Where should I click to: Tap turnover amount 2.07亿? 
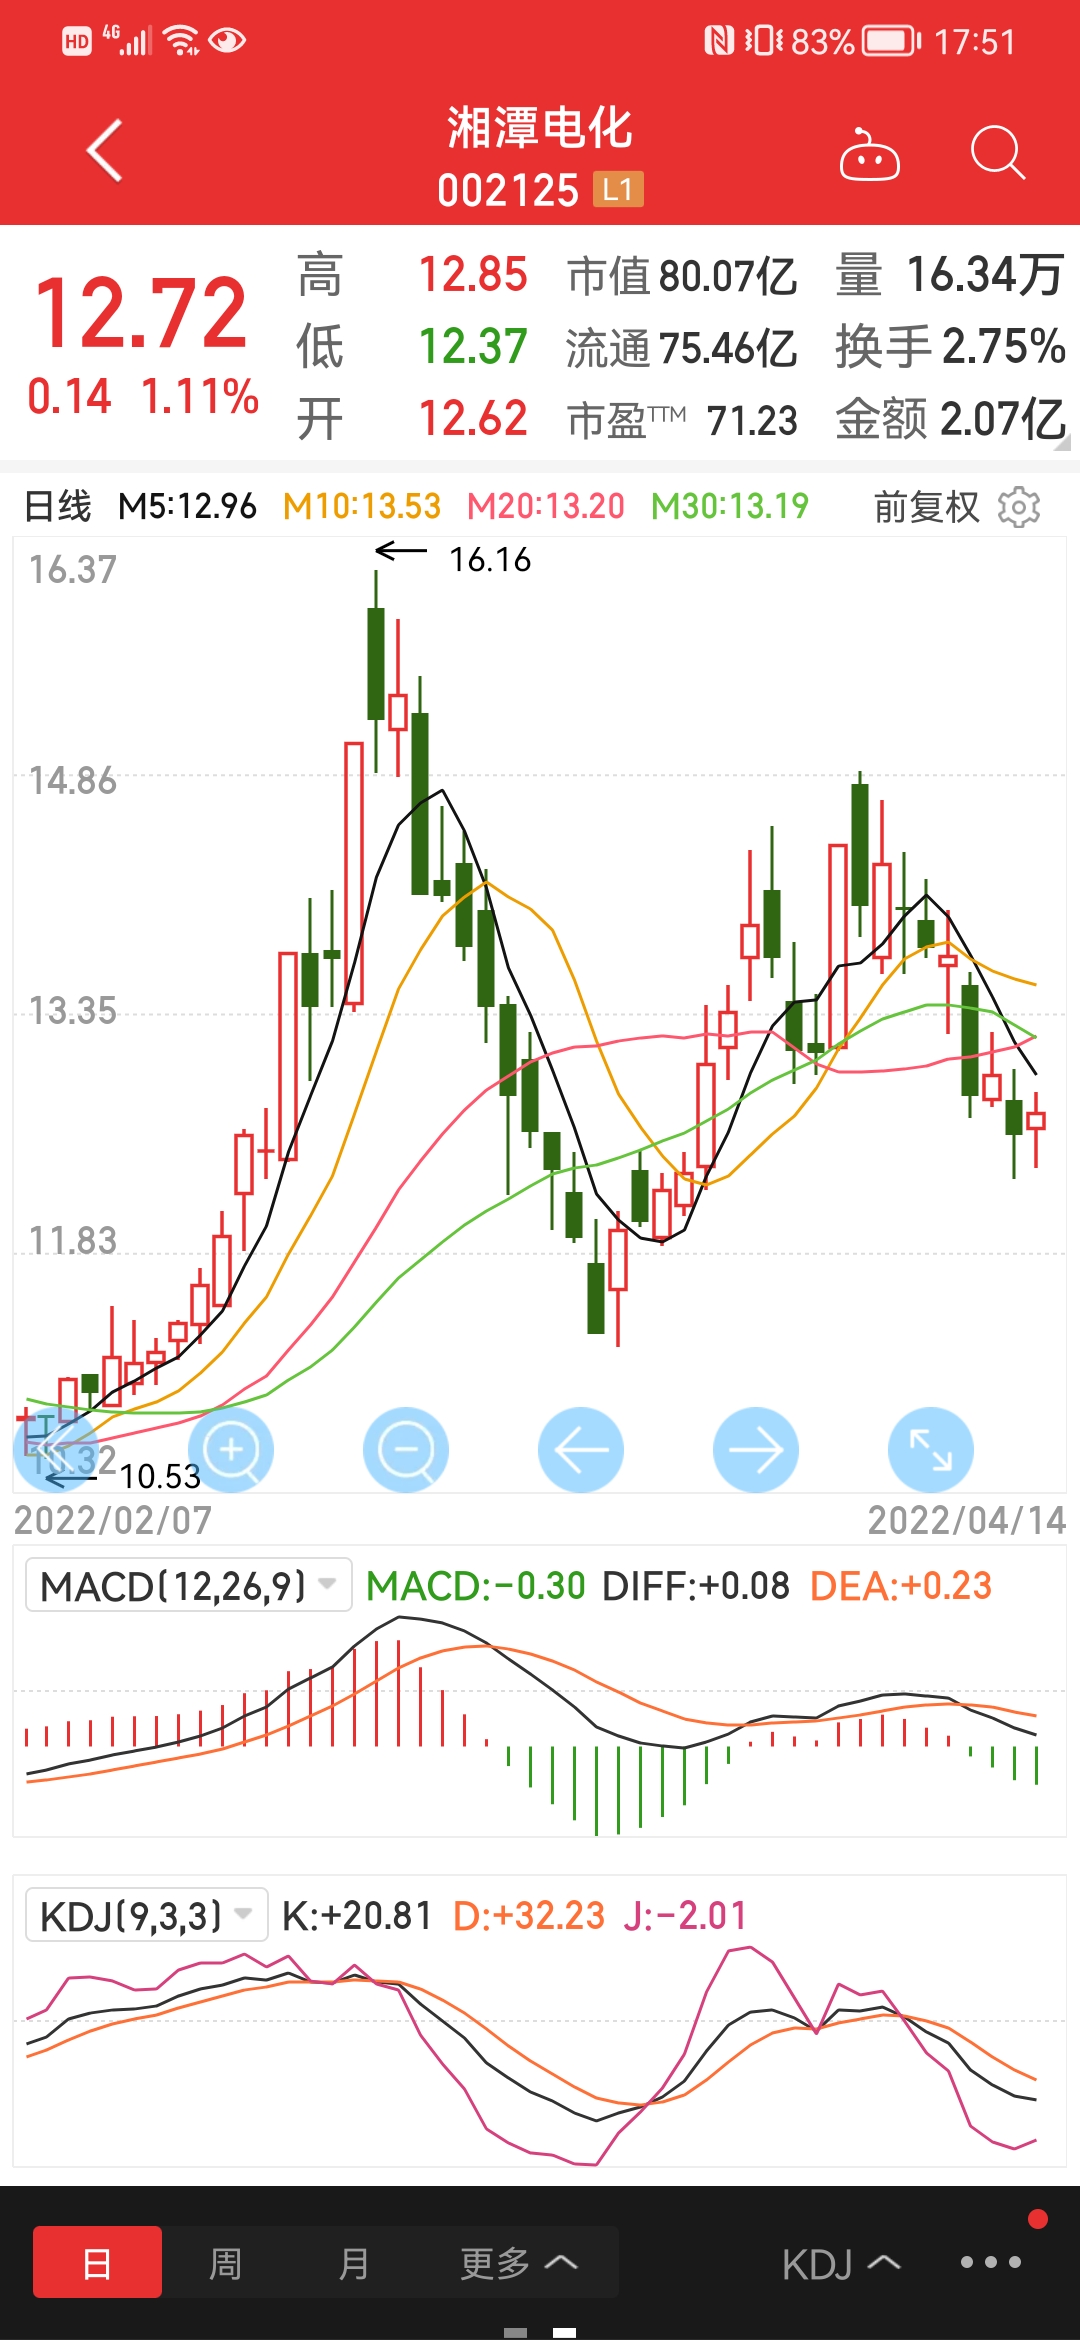coord(1003,419)
